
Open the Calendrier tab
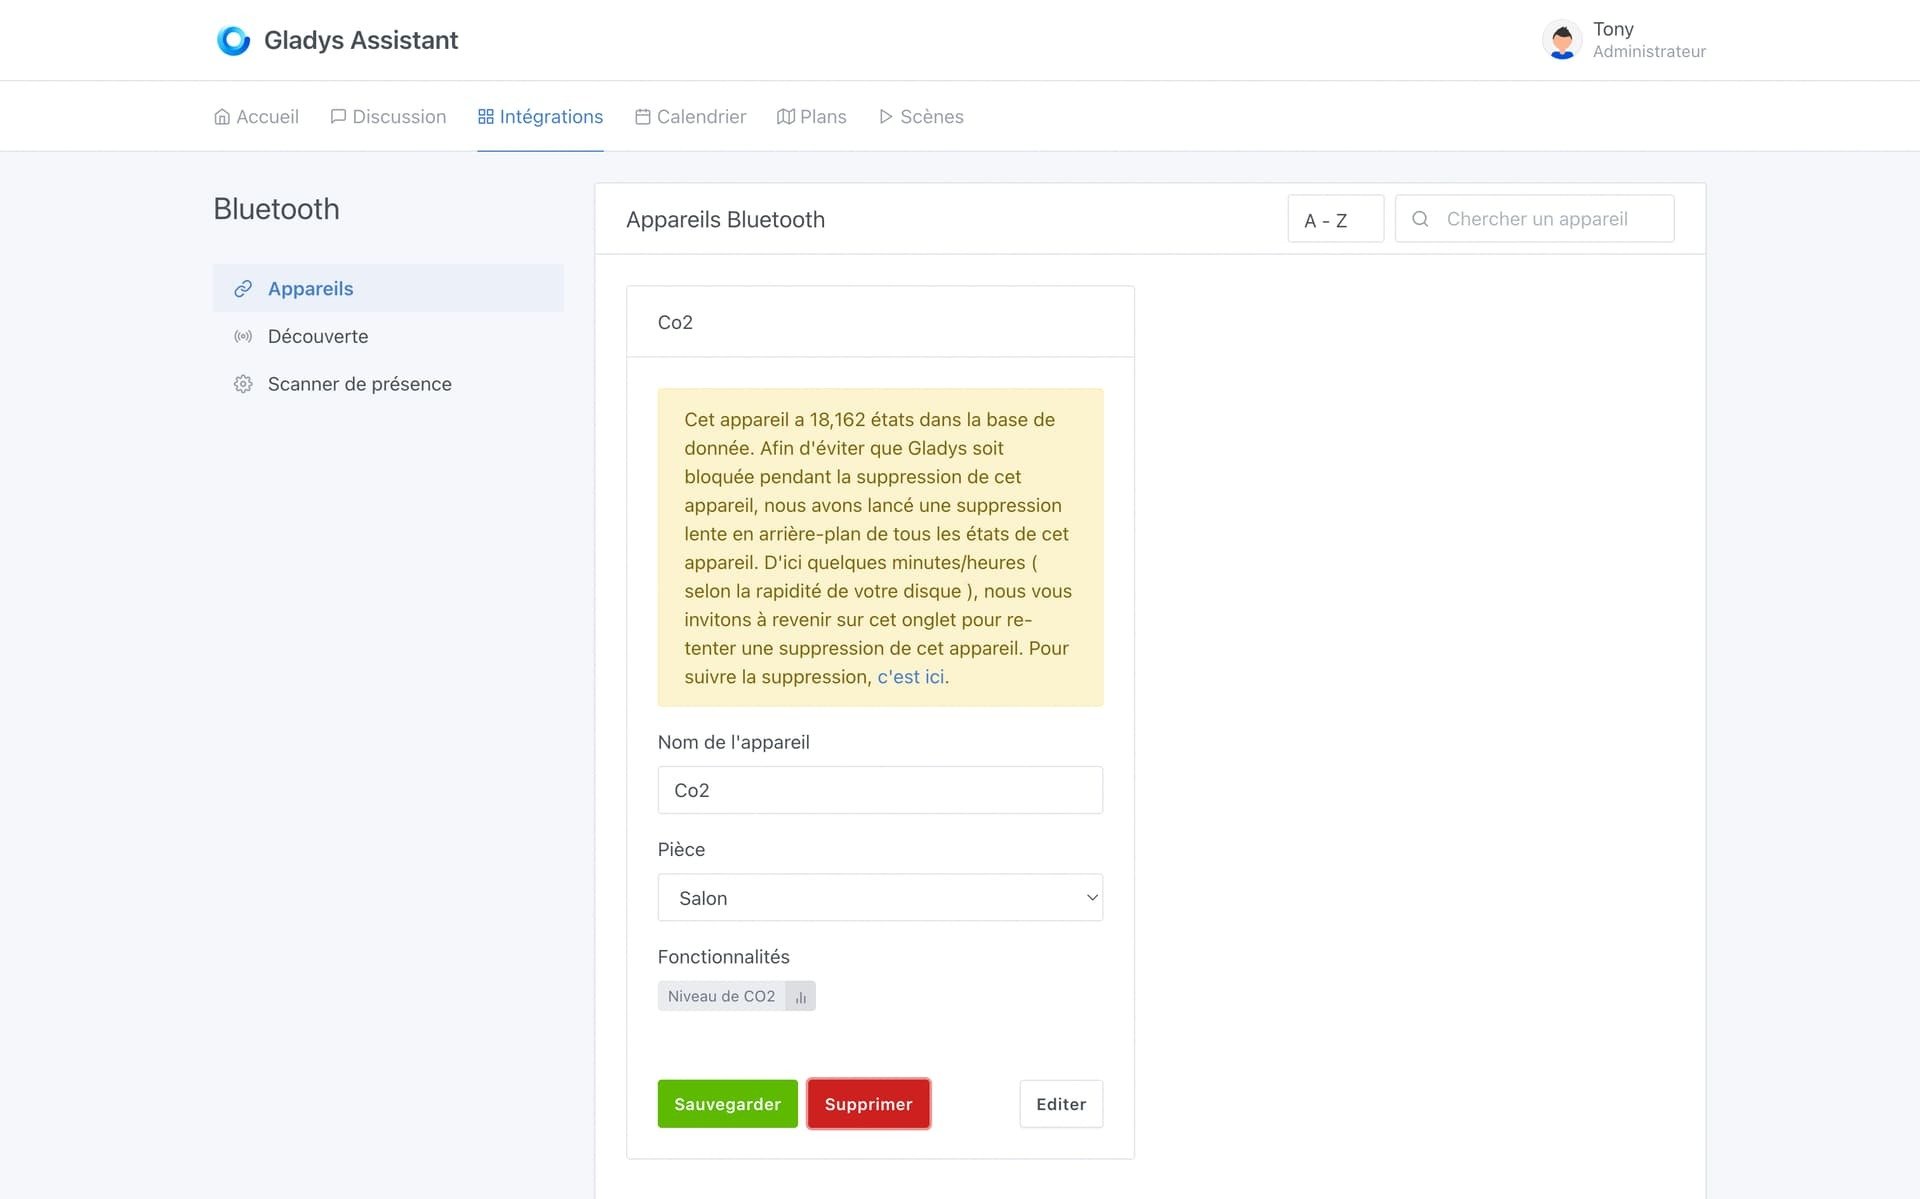(x=690, y=117)
